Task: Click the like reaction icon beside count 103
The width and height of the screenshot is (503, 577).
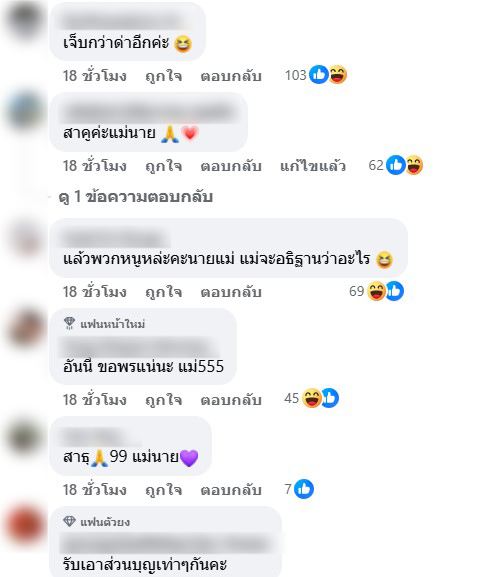Action: 319,75
